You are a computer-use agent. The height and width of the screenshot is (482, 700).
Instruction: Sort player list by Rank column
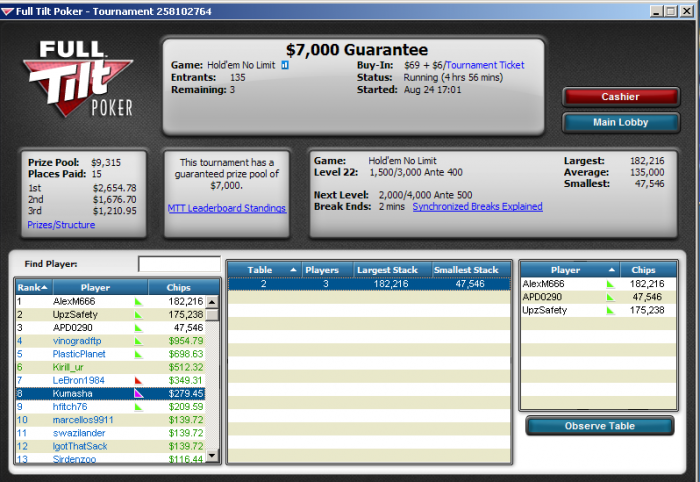point(34,287)
